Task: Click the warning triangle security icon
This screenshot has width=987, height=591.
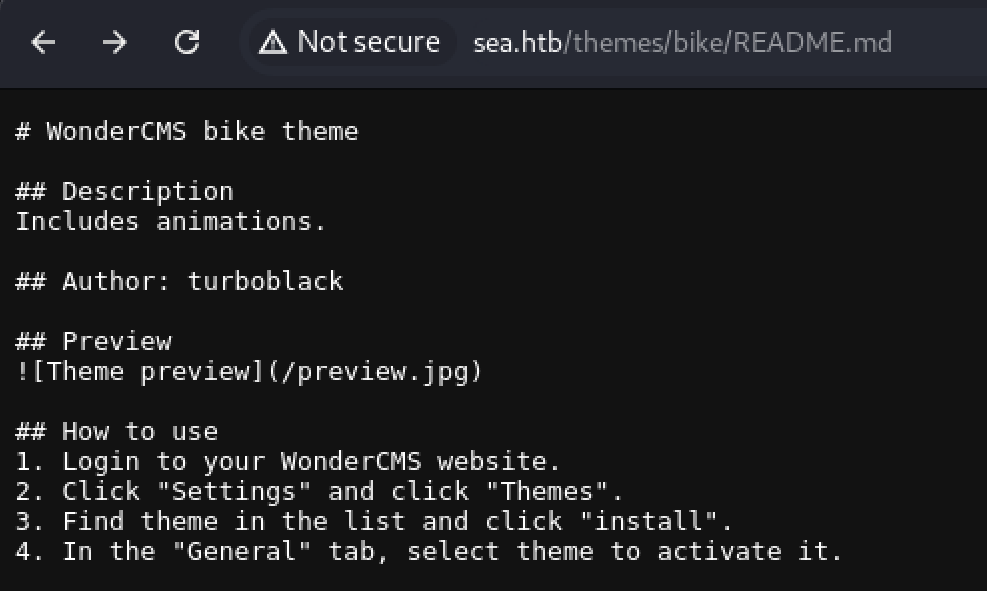Action: (x=272, y=42)
